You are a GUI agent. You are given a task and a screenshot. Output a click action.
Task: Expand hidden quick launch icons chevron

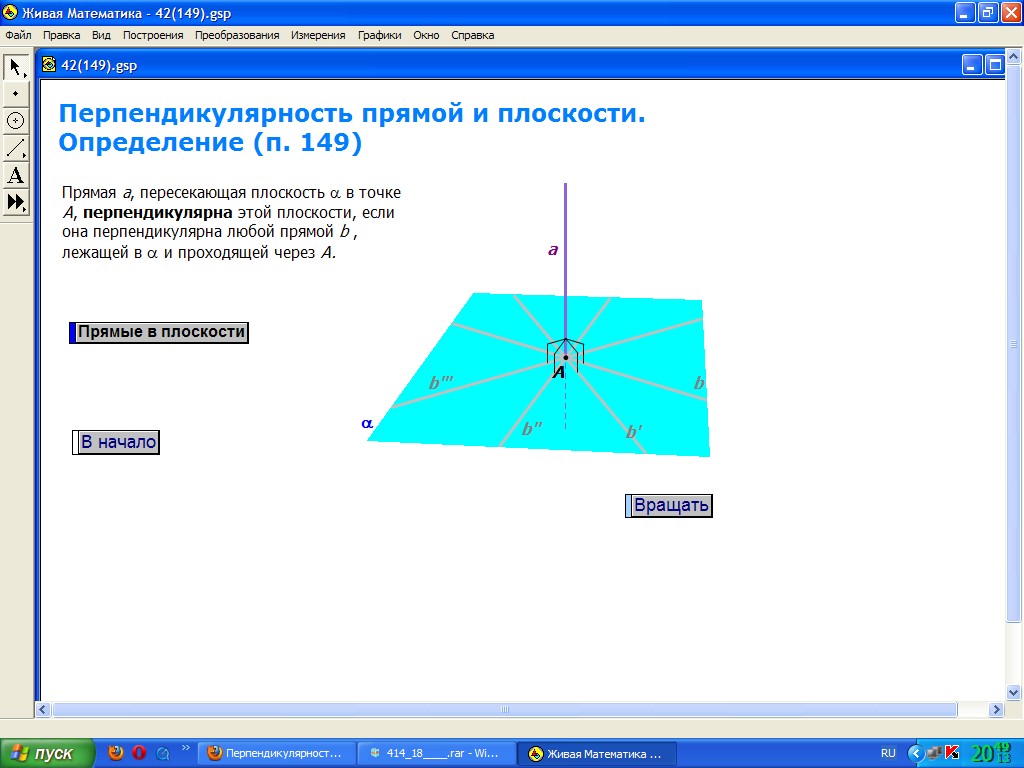[x=185, y=748]
